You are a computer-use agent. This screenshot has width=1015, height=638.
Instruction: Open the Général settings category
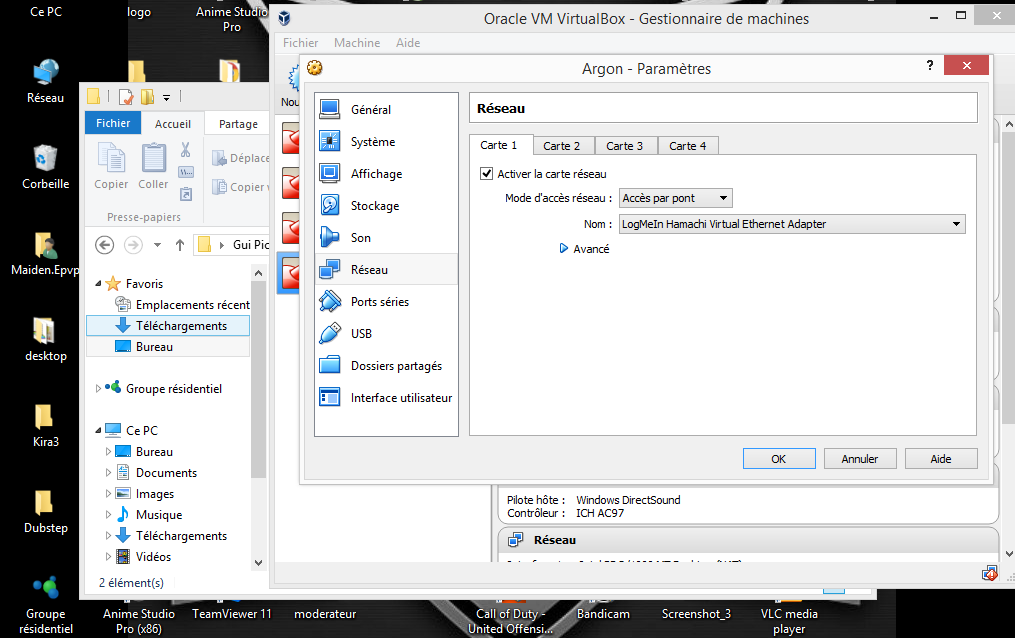pyautogui.click(x=386, y=109)
